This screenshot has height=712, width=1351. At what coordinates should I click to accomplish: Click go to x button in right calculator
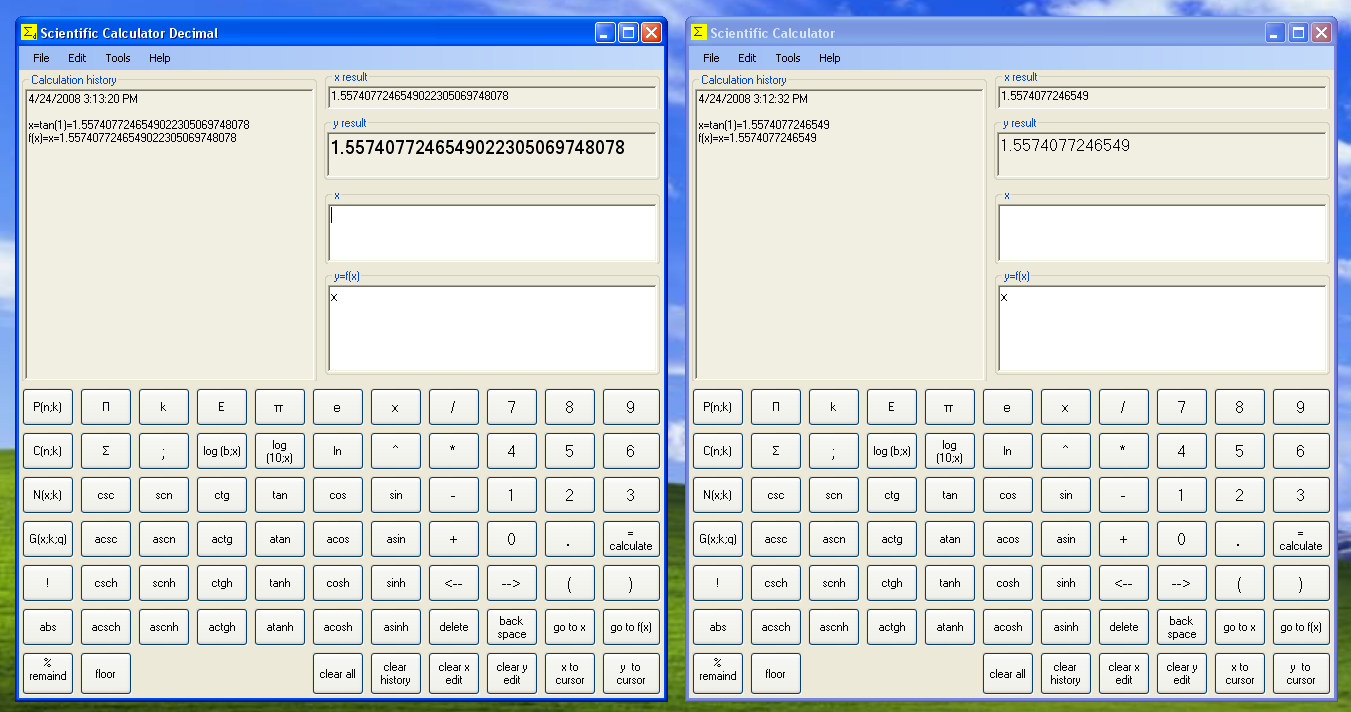(x=1240, y=627)
